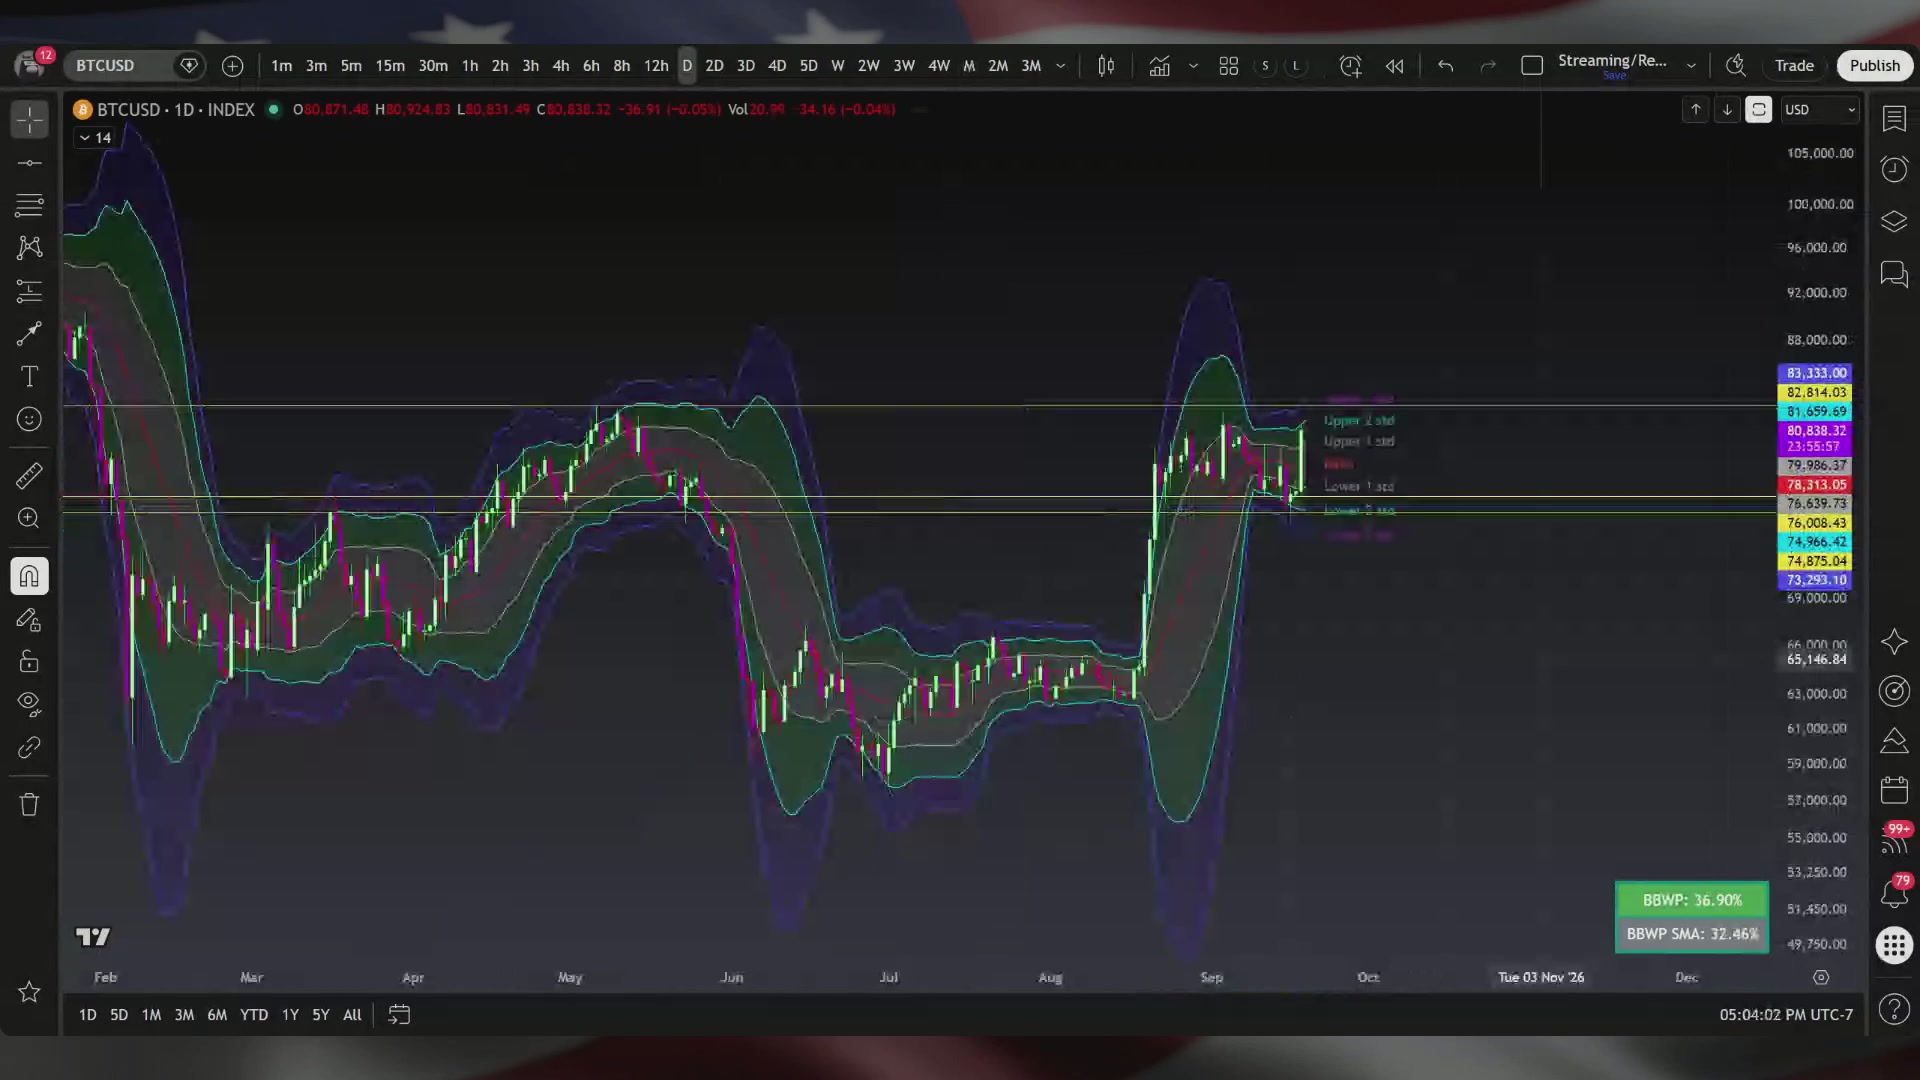Toggle magnet mode on drawings
1920x1080 pixels.
(x=29, y=576)
